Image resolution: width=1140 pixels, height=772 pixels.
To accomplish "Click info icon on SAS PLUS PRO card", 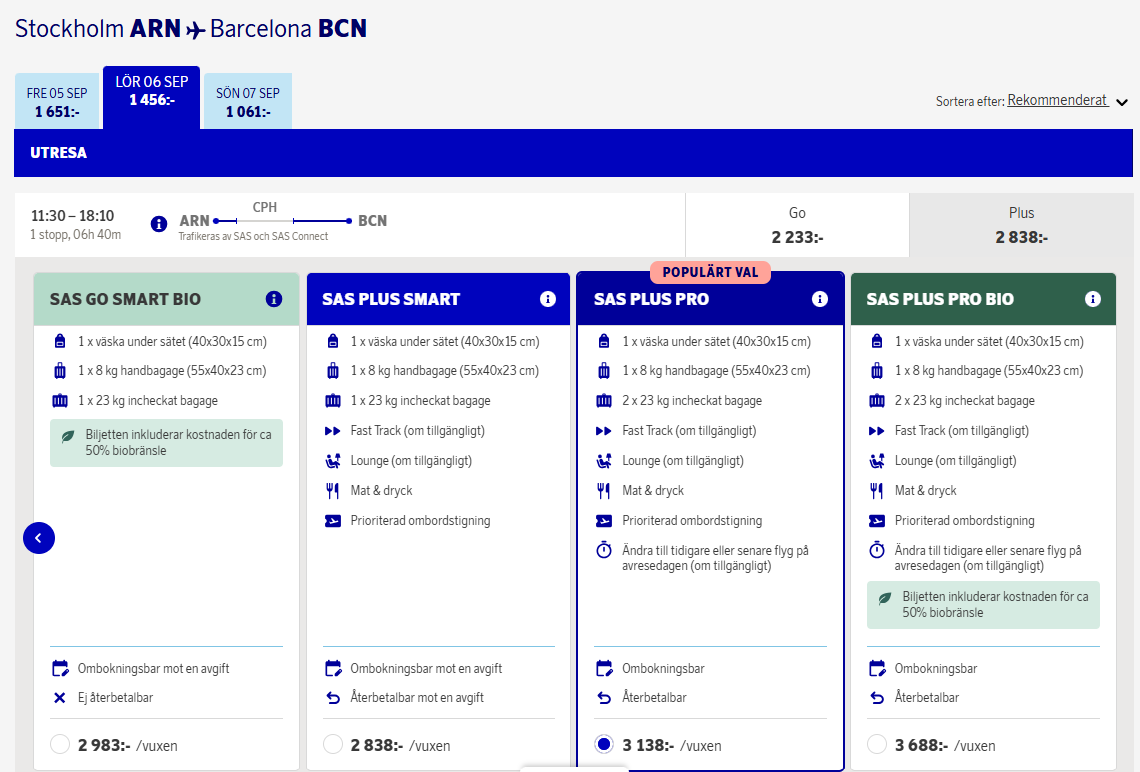I will click(820, 299).
